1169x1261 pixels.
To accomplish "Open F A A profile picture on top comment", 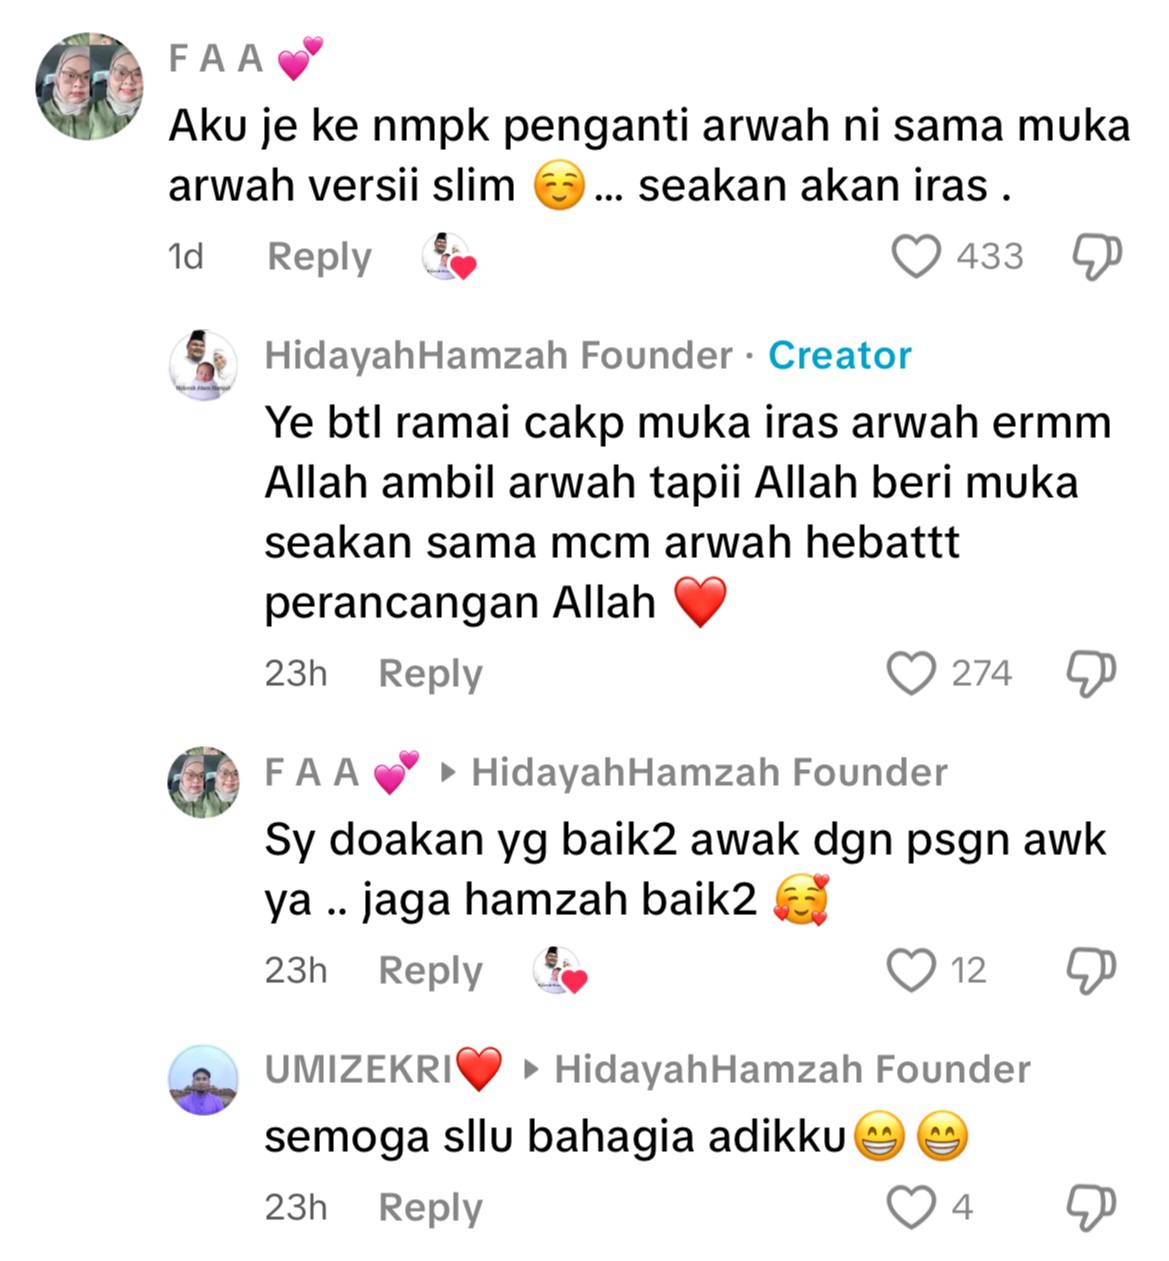I will [x=89, y=86].
